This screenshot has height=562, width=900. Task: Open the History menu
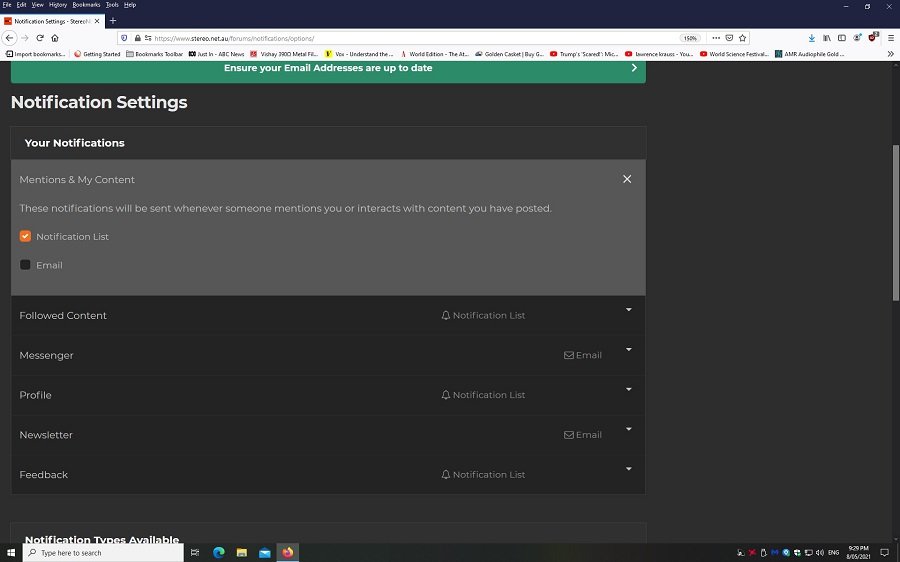point(58,5)
